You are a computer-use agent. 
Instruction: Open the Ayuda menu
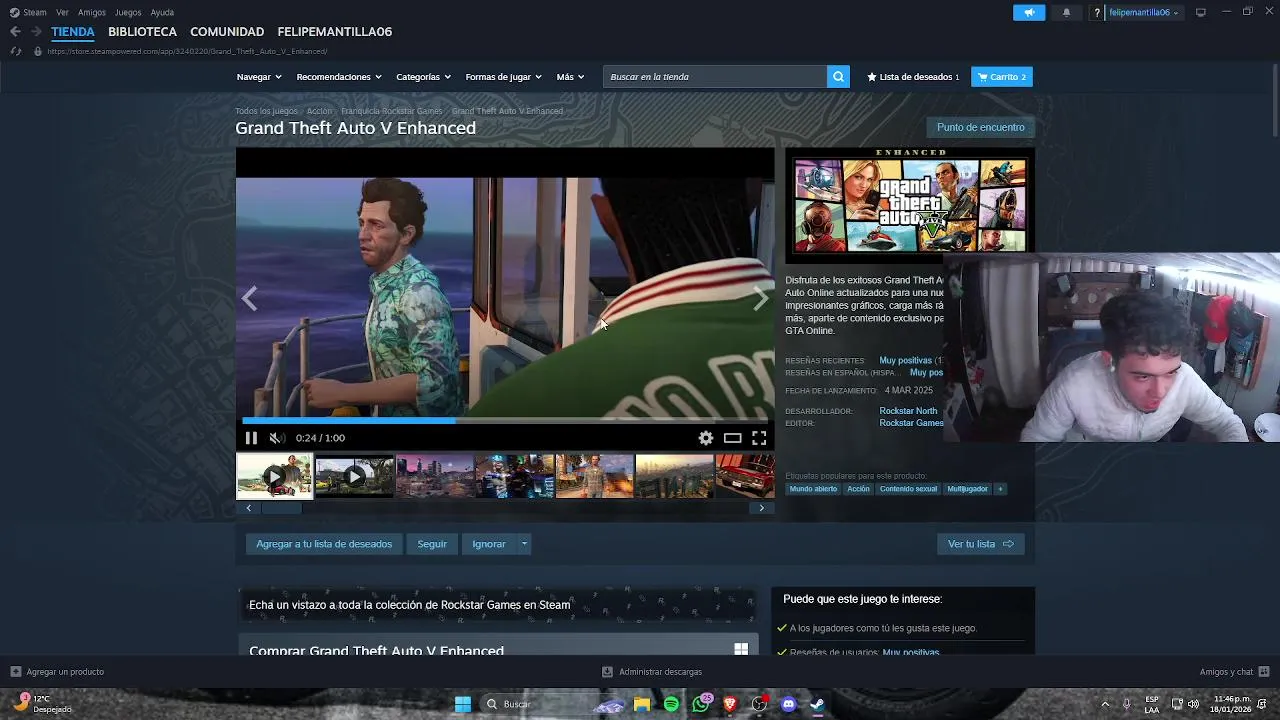pyautogui.click(x=162, y=12)
